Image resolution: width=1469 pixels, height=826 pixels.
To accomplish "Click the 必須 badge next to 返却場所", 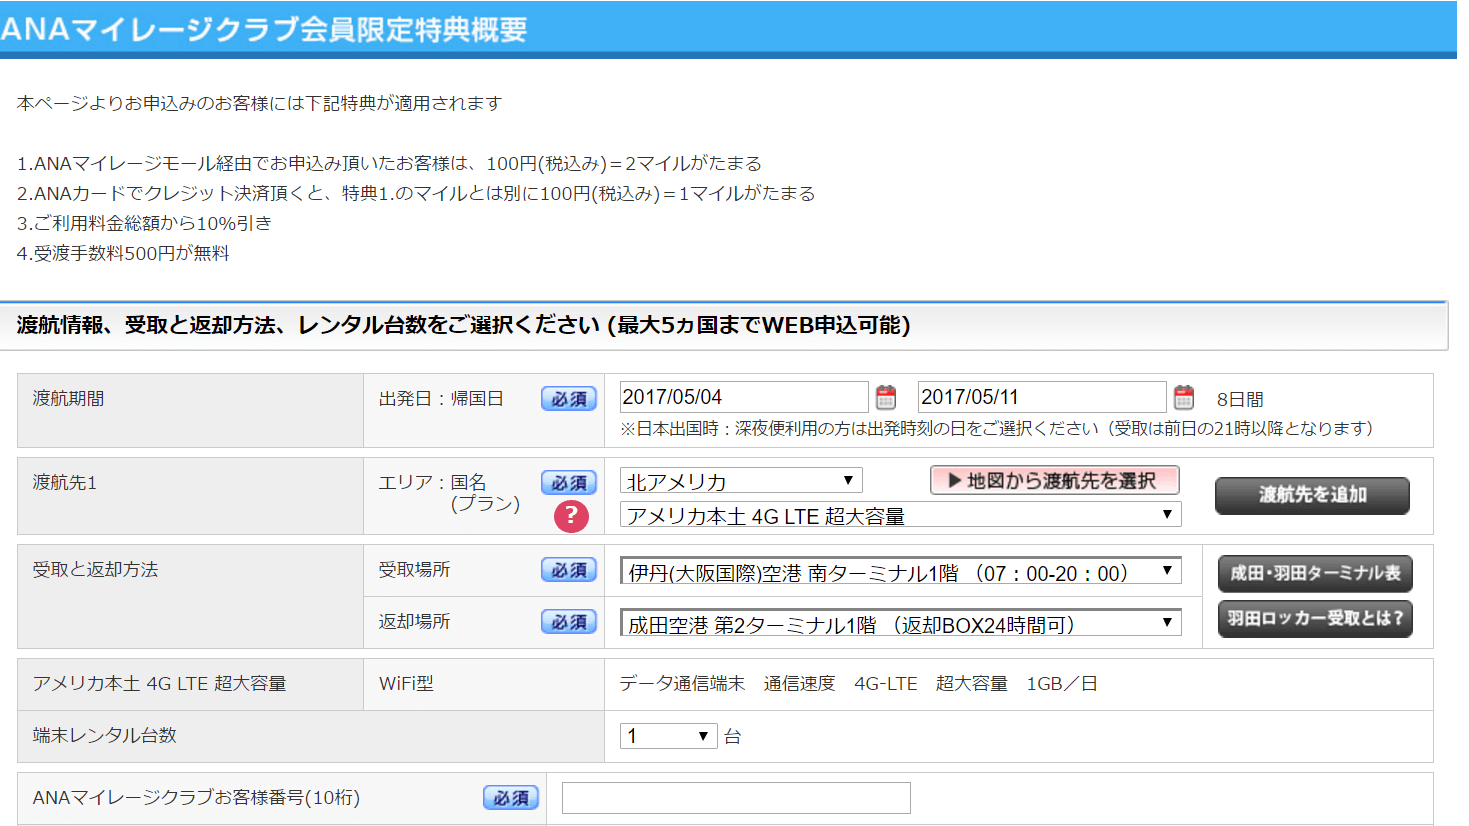I will tap(569, 622).
